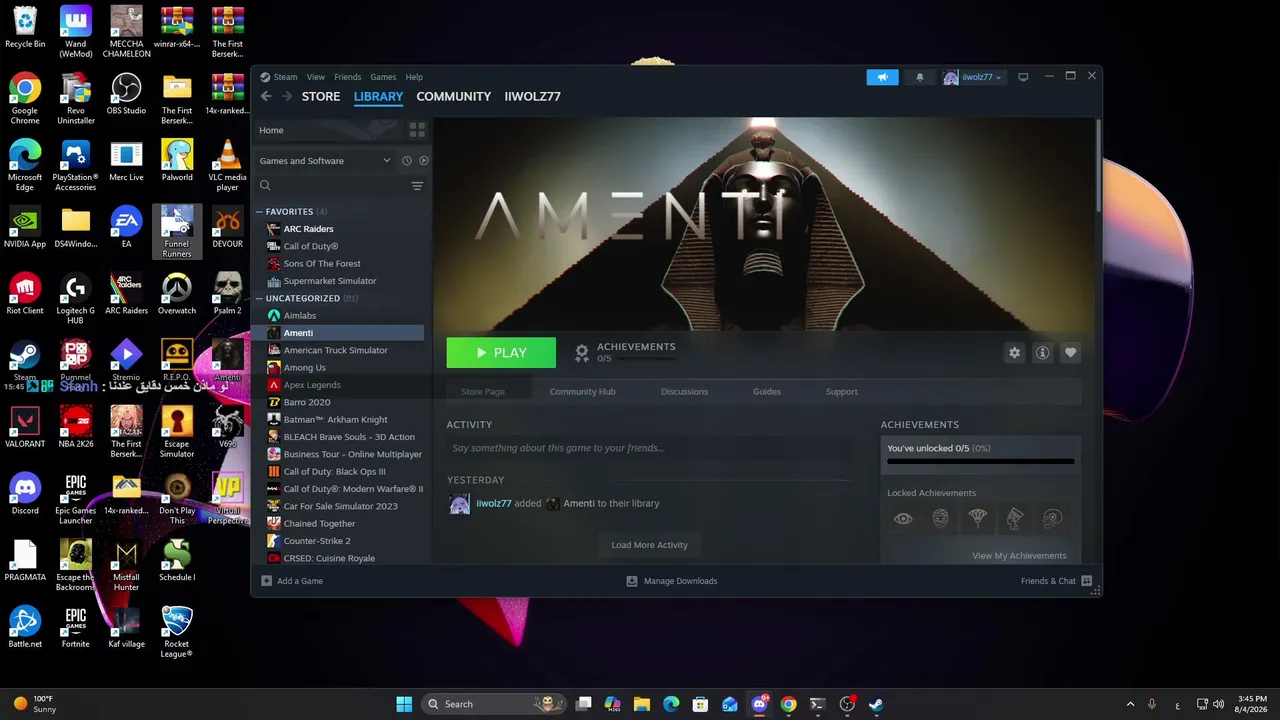Open the Steam menu
The width and height of the screenshot is (1280, 720).
pos(285,77)
